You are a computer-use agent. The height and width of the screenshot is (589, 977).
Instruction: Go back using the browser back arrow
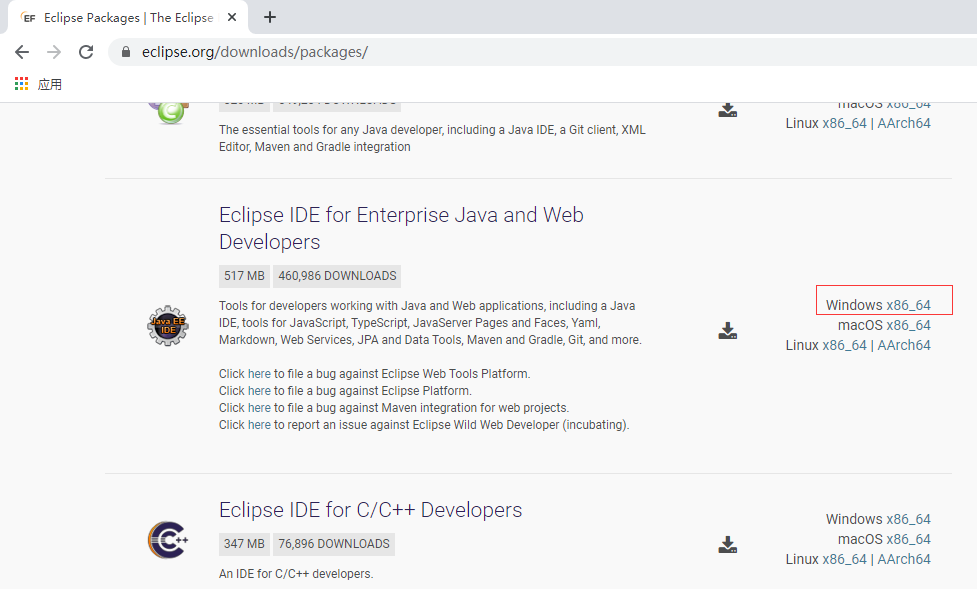pyautogui.click(x=22, y=52)
